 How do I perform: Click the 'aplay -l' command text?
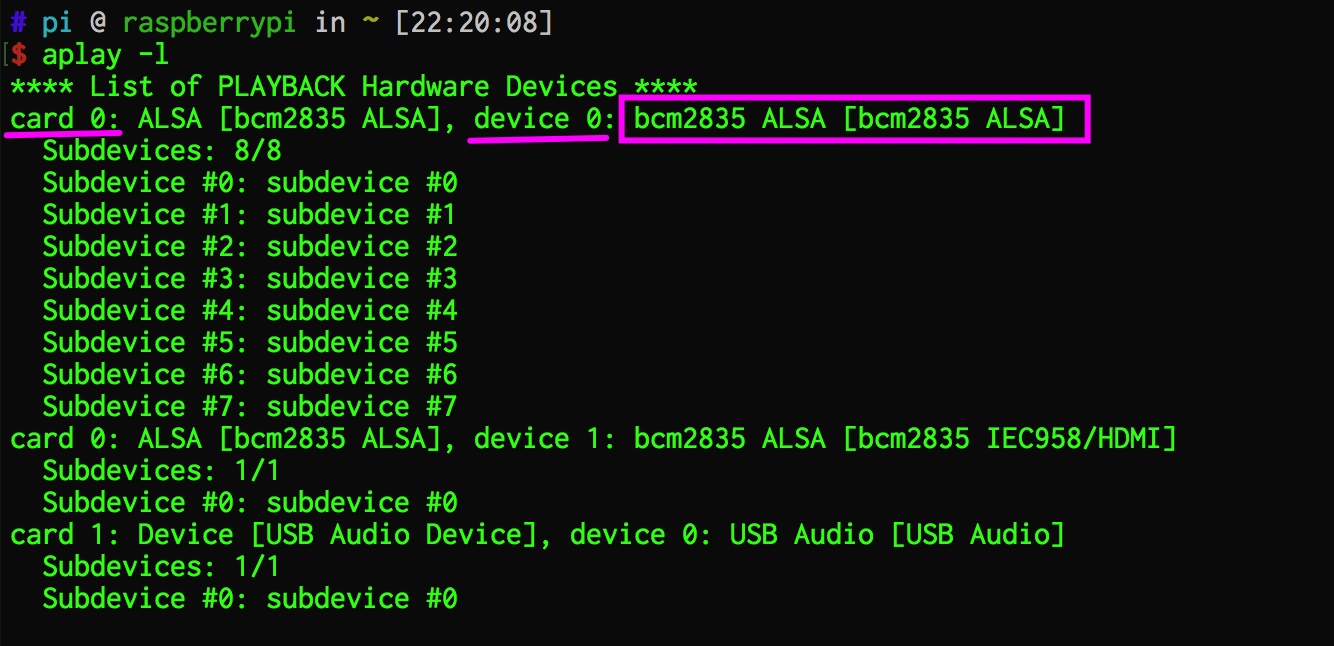point(98,55)
